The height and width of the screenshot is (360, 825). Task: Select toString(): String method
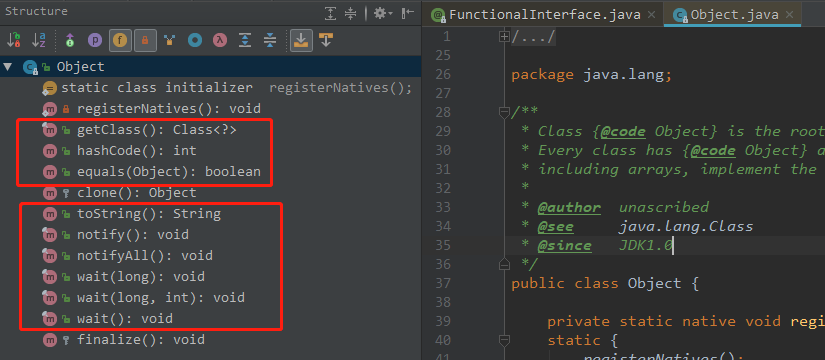210,214
